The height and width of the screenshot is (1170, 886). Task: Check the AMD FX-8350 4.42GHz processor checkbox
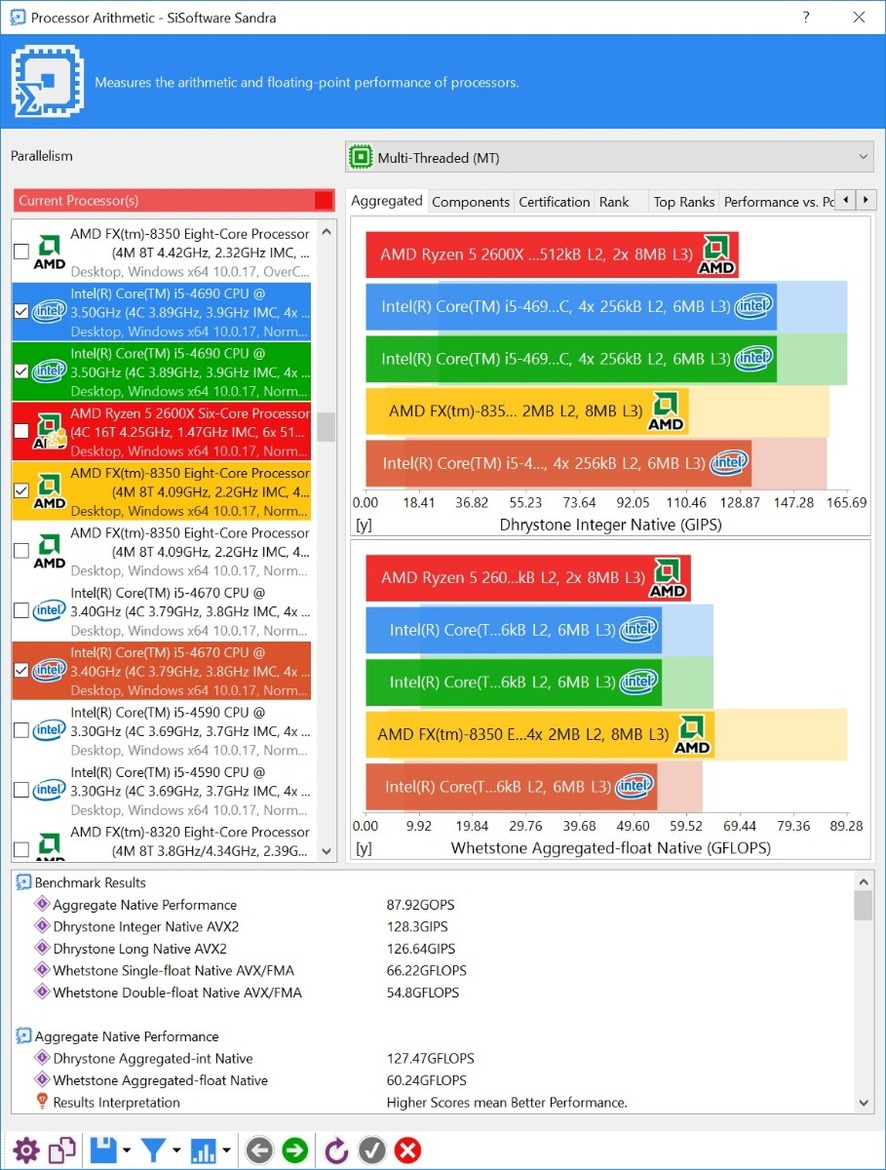click(22, 251)
